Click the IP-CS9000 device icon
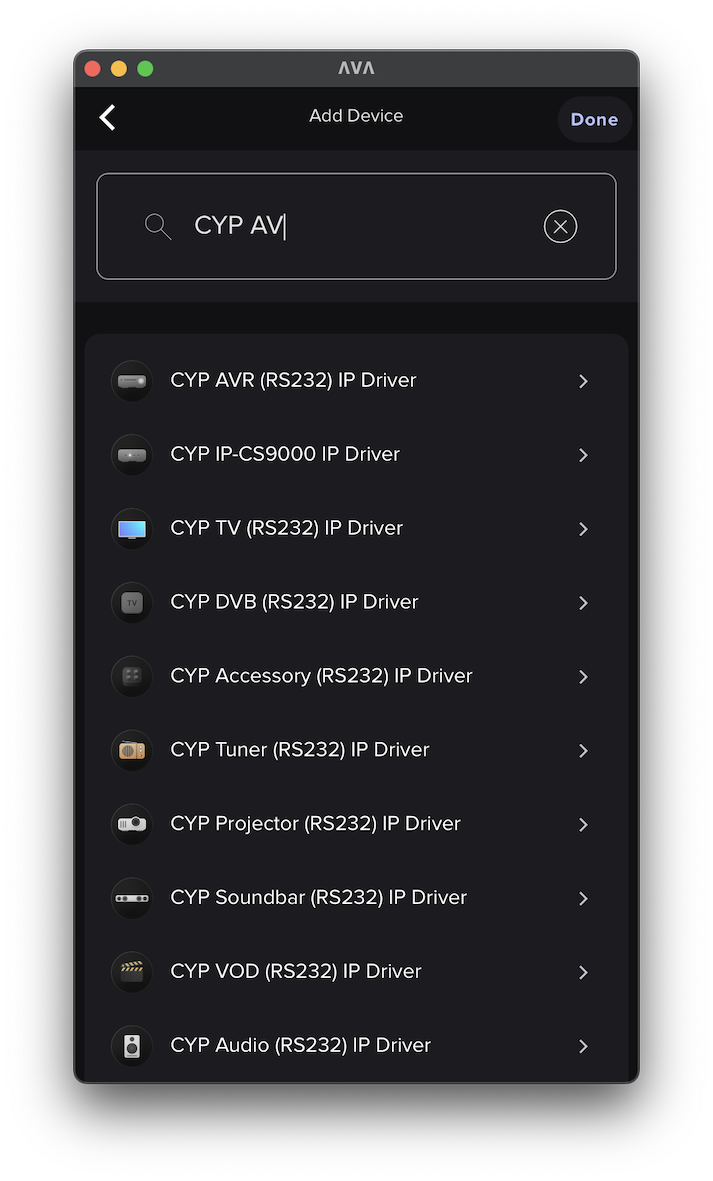Image resolution: width=713 pixels, height=1181 pixels. point(131,455)
